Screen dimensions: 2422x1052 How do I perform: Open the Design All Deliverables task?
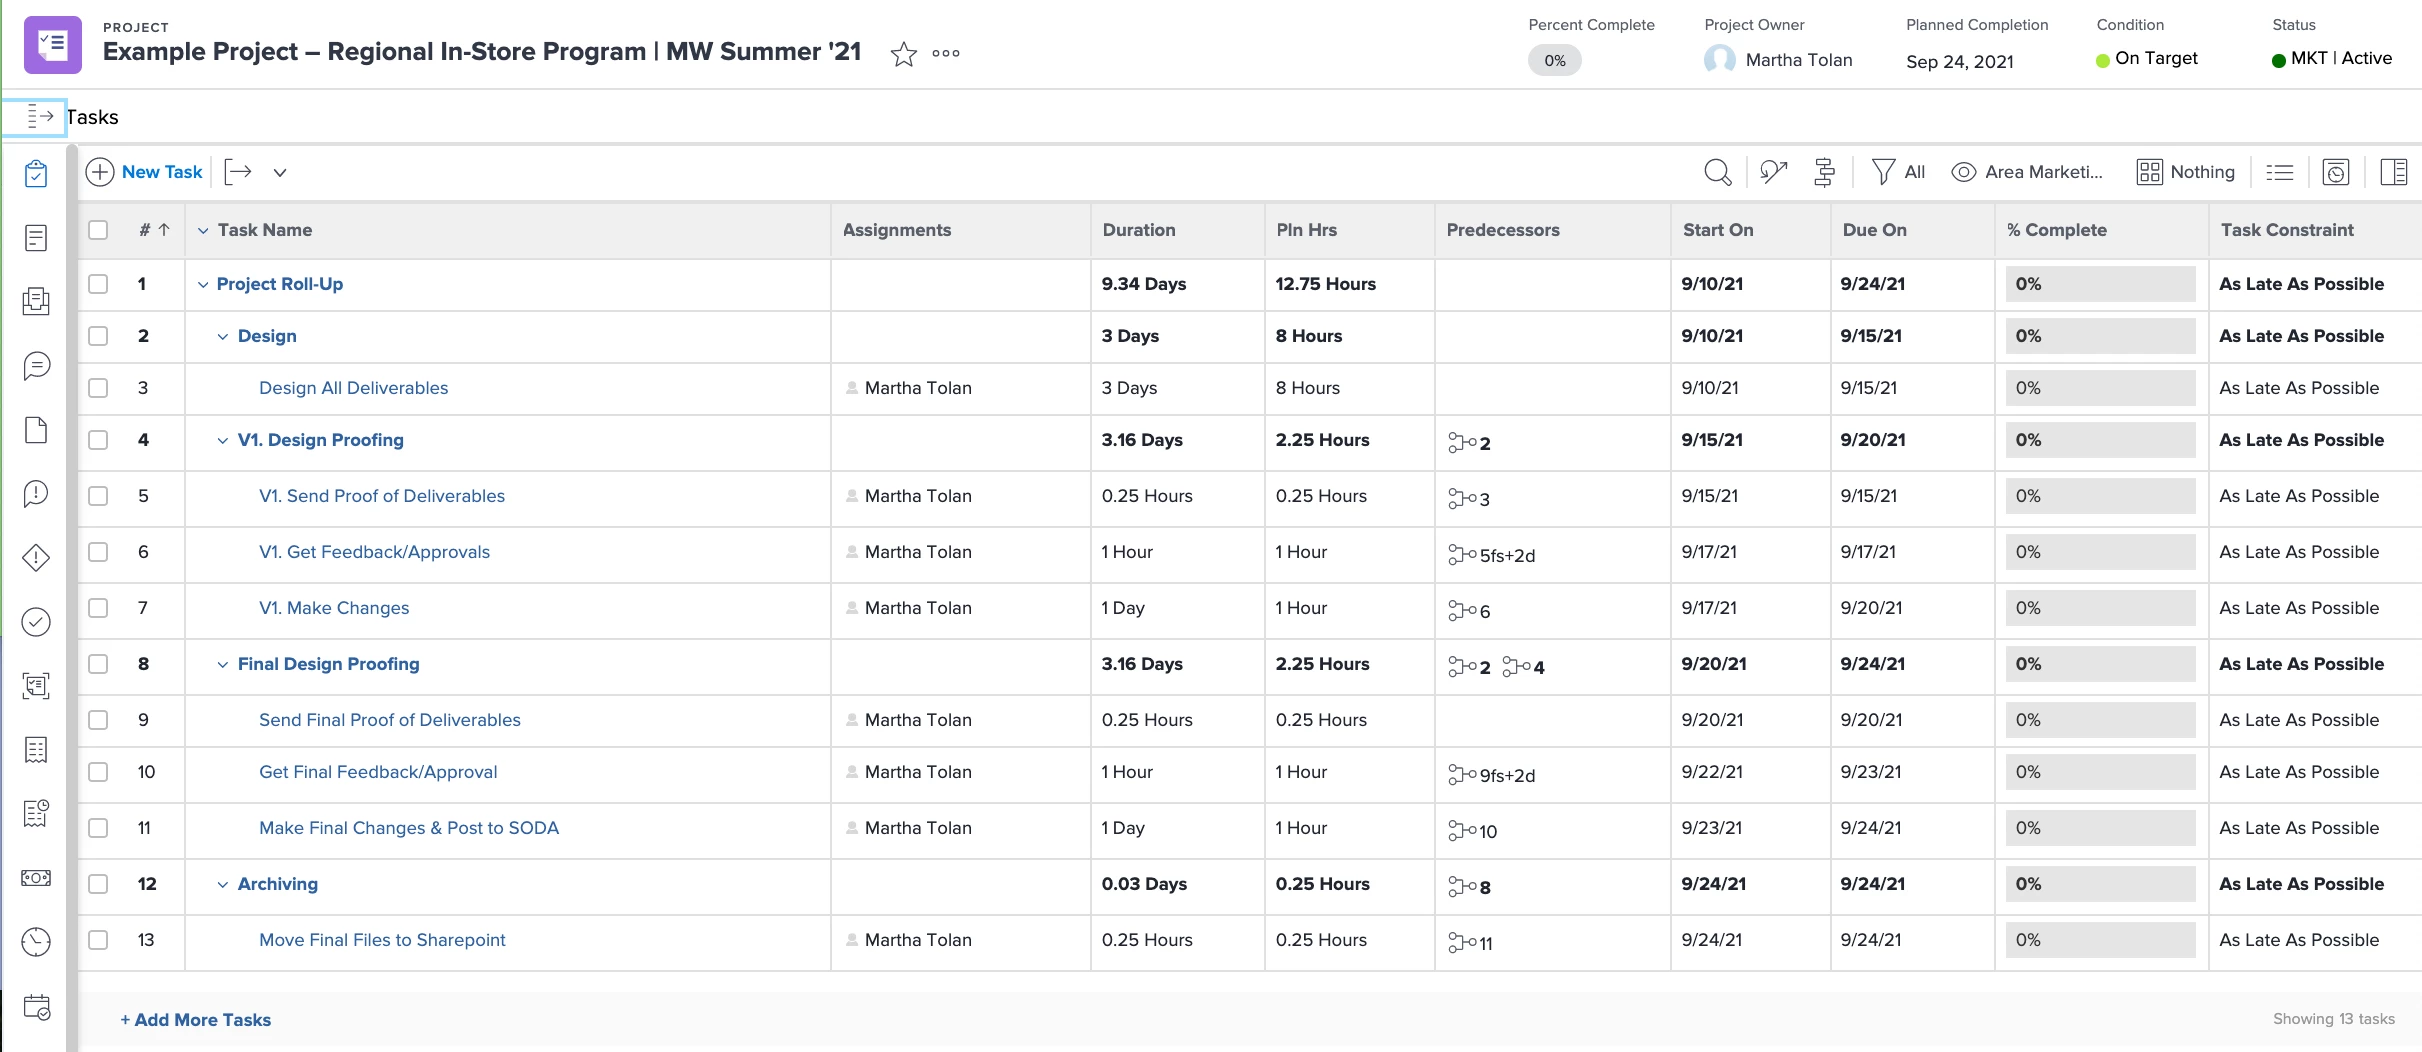(353, 388)
